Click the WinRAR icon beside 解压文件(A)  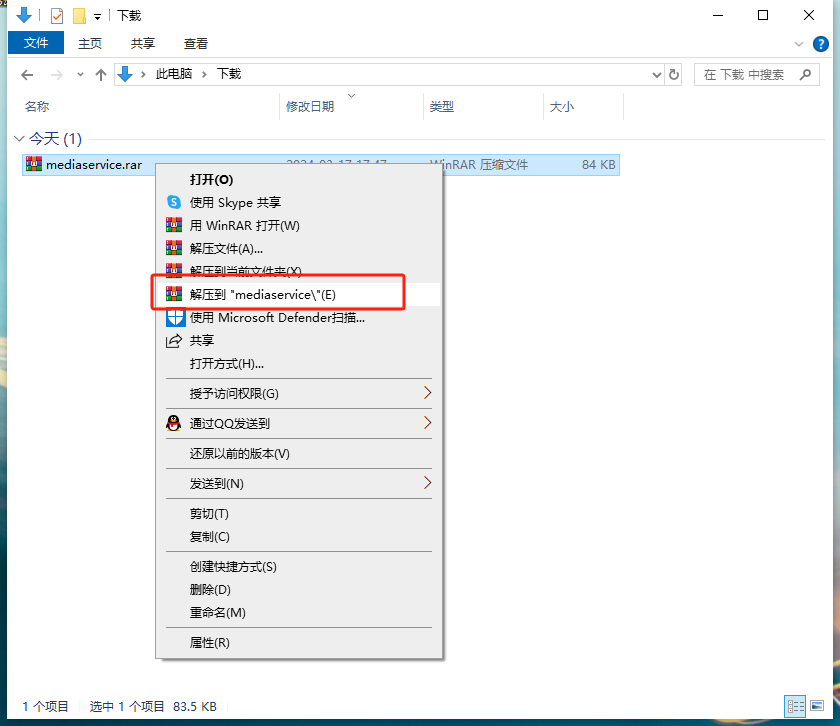coord(174,248)
